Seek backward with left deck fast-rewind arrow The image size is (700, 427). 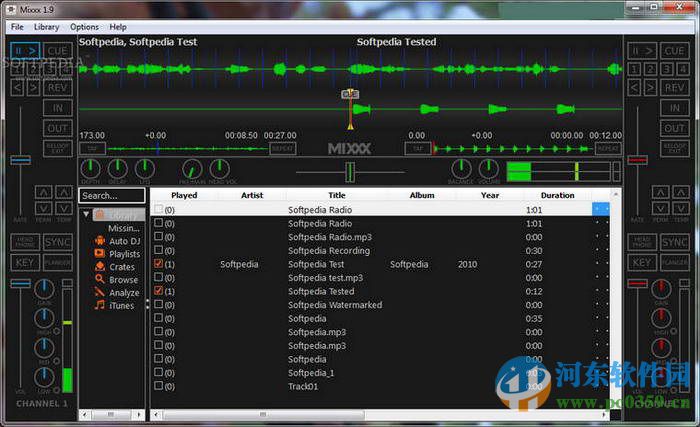tap(17, 88)
